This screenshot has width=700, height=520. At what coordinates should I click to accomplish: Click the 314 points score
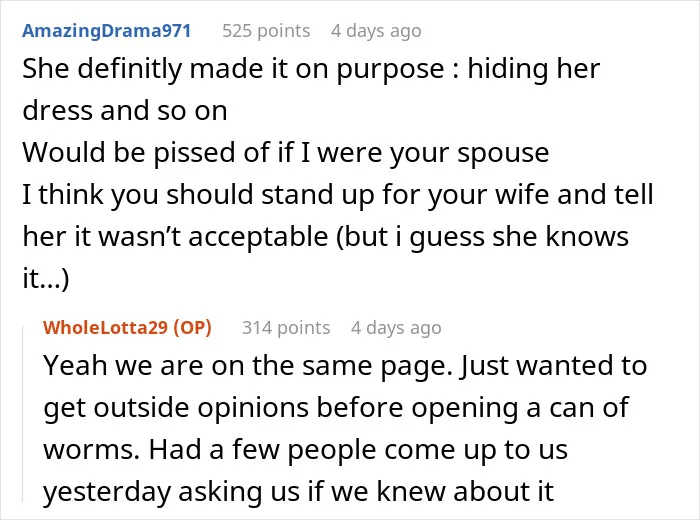[x=286, y=328]
